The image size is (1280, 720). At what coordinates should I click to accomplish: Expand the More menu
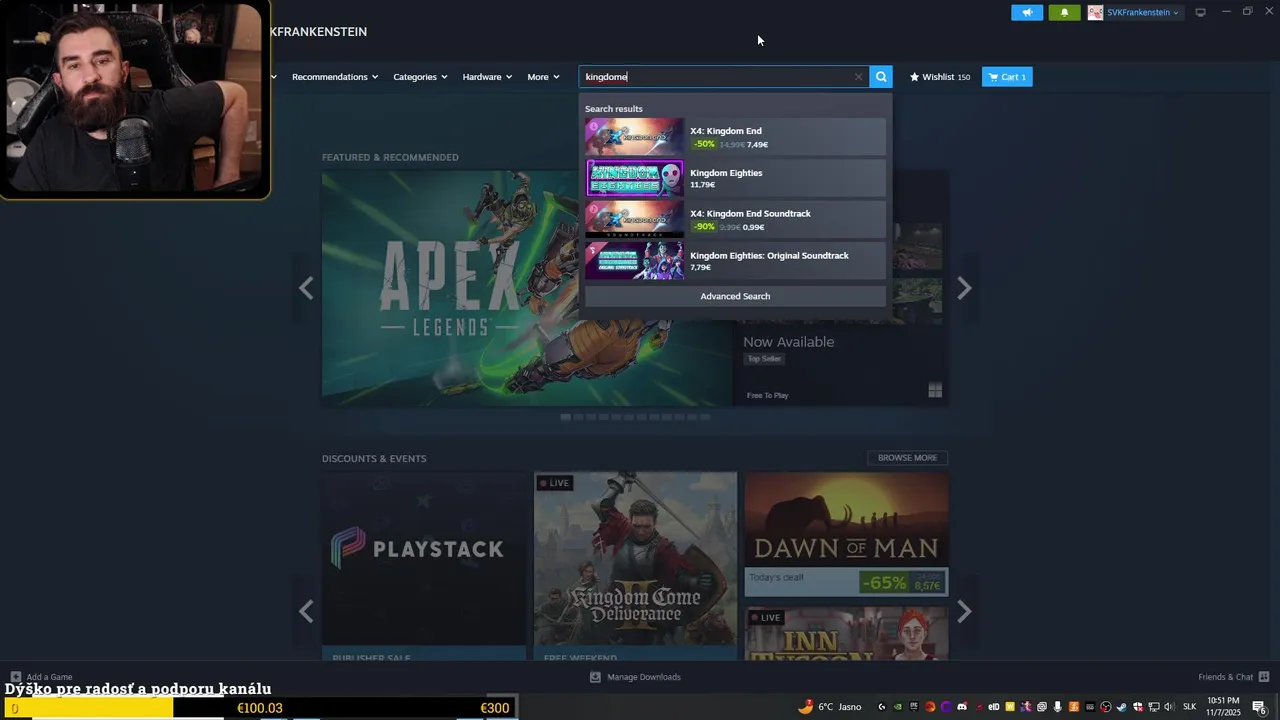point(543,77)
